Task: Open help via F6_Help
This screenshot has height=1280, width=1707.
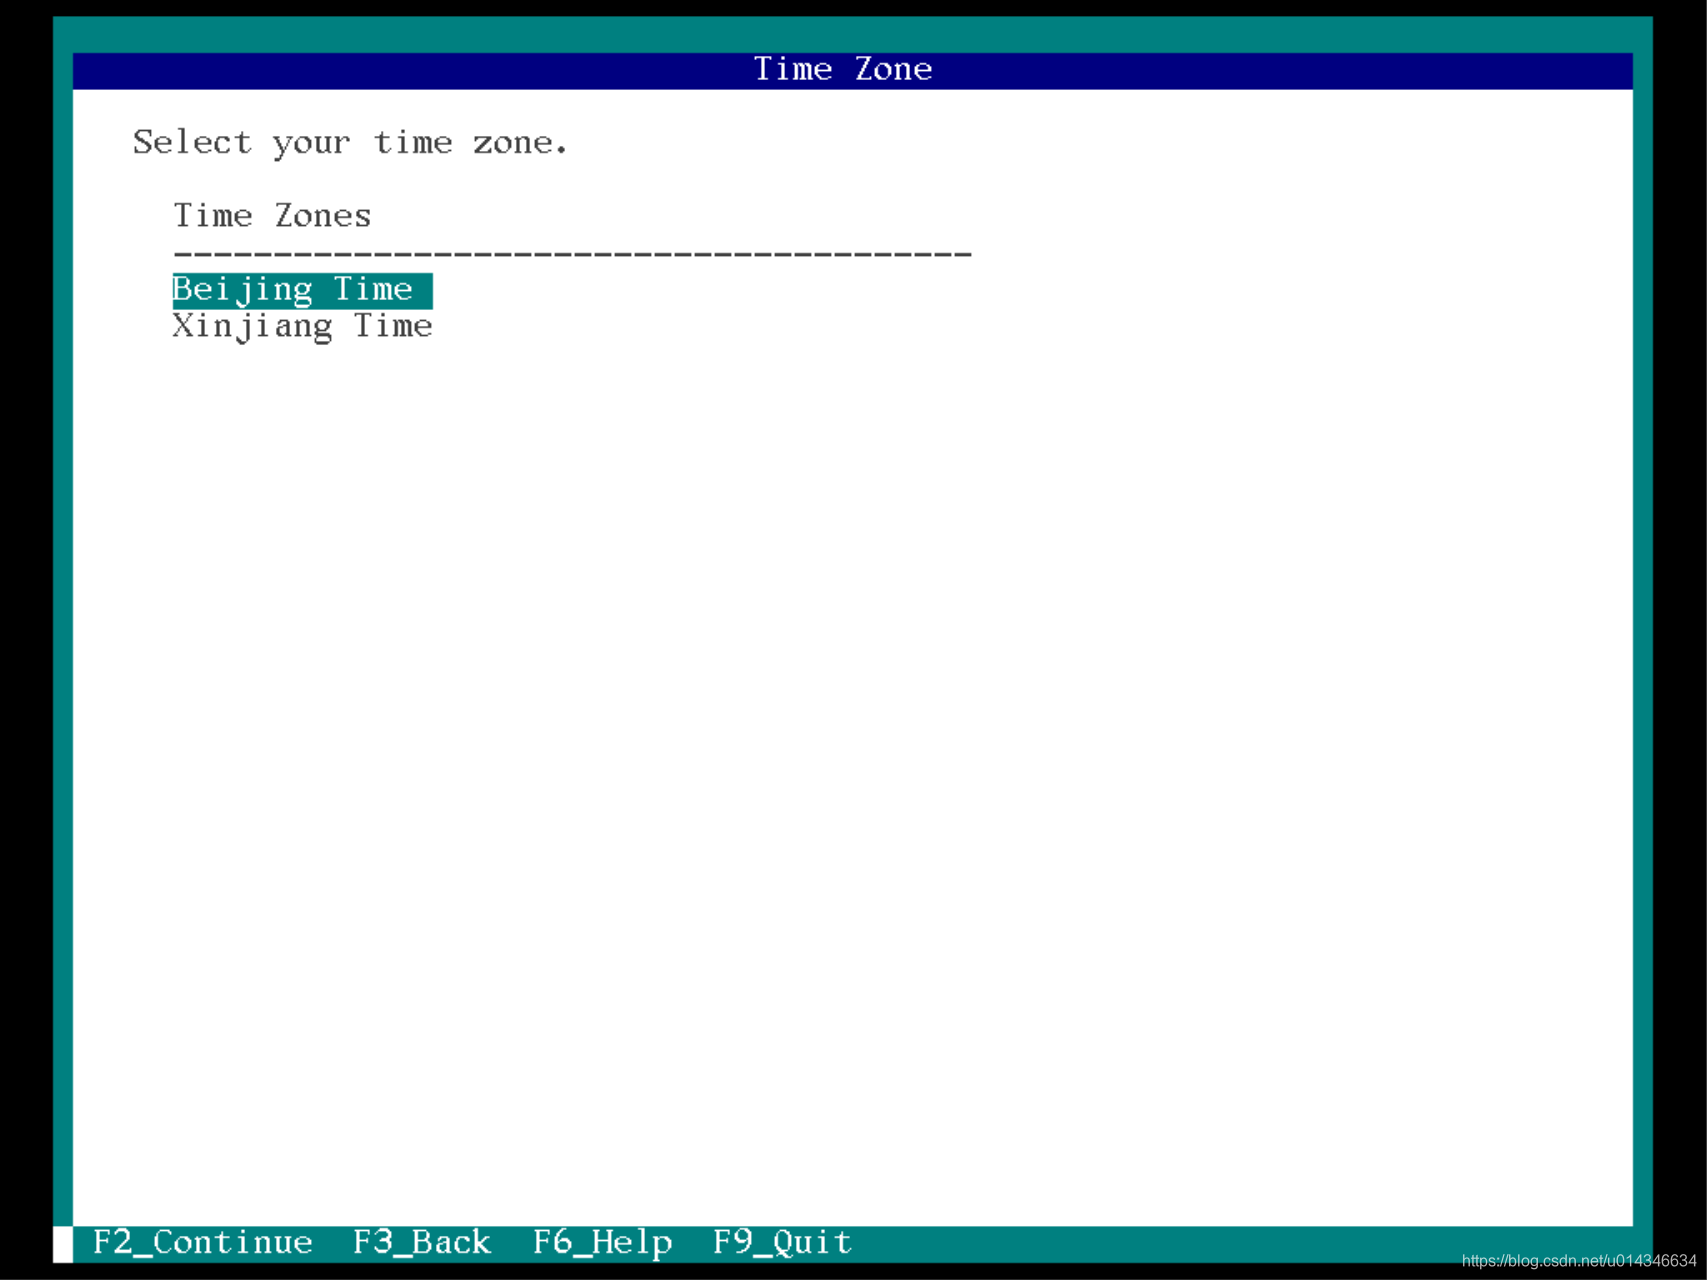Action: tap(602, 1242)
